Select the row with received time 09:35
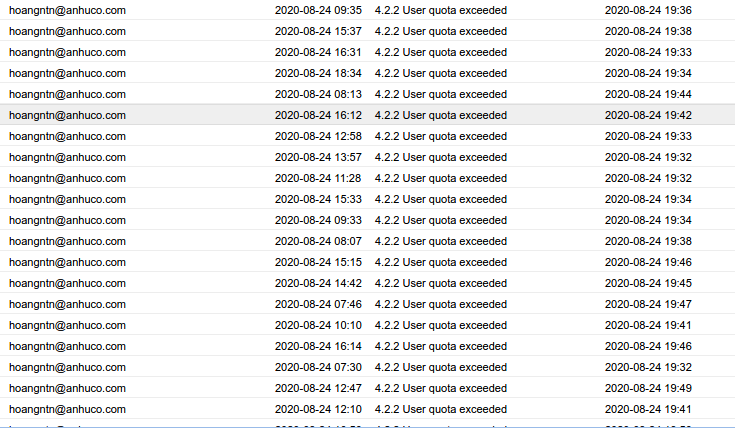Screen dimensions: 735x431 (x=368, y=10)
